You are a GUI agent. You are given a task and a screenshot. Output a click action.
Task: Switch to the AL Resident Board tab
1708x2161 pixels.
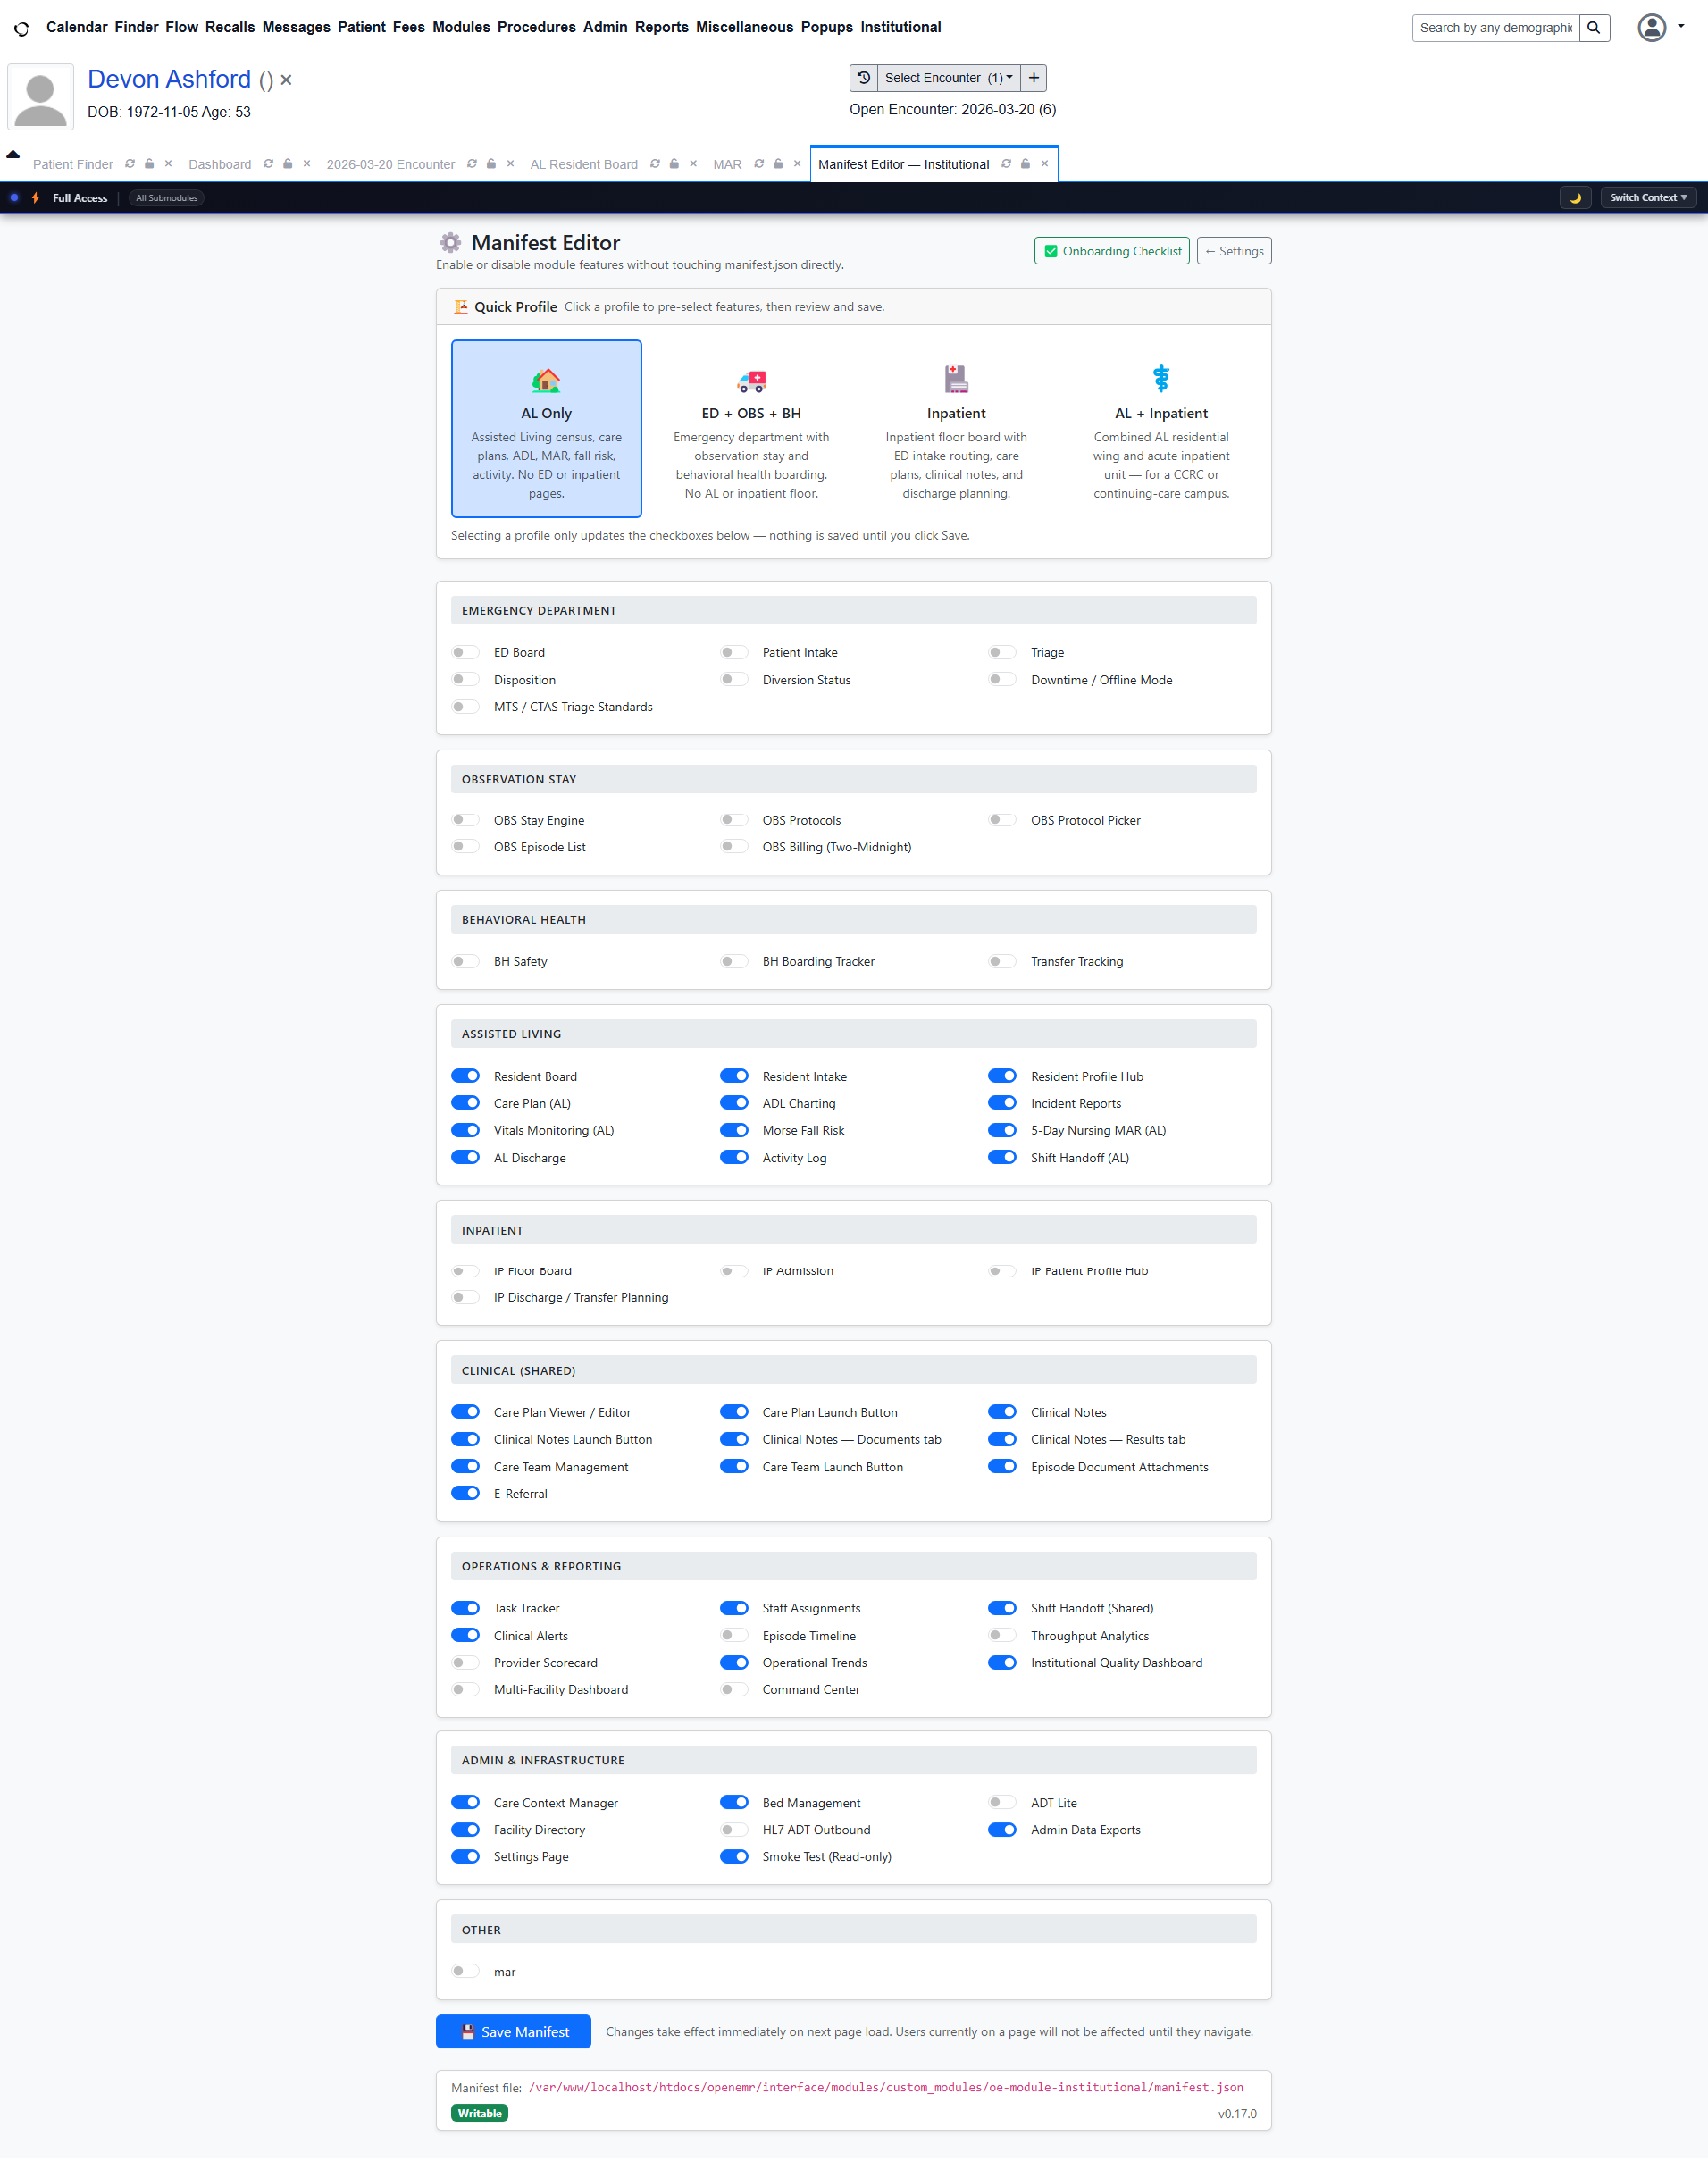(x=583, y=164)
